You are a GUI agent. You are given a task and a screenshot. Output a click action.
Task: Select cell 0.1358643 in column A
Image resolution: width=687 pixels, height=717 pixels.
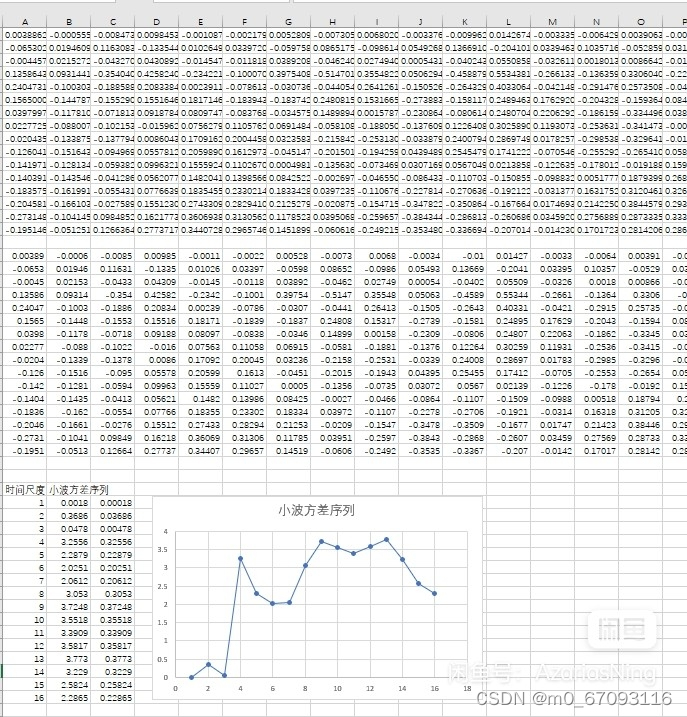pos(25,74)
